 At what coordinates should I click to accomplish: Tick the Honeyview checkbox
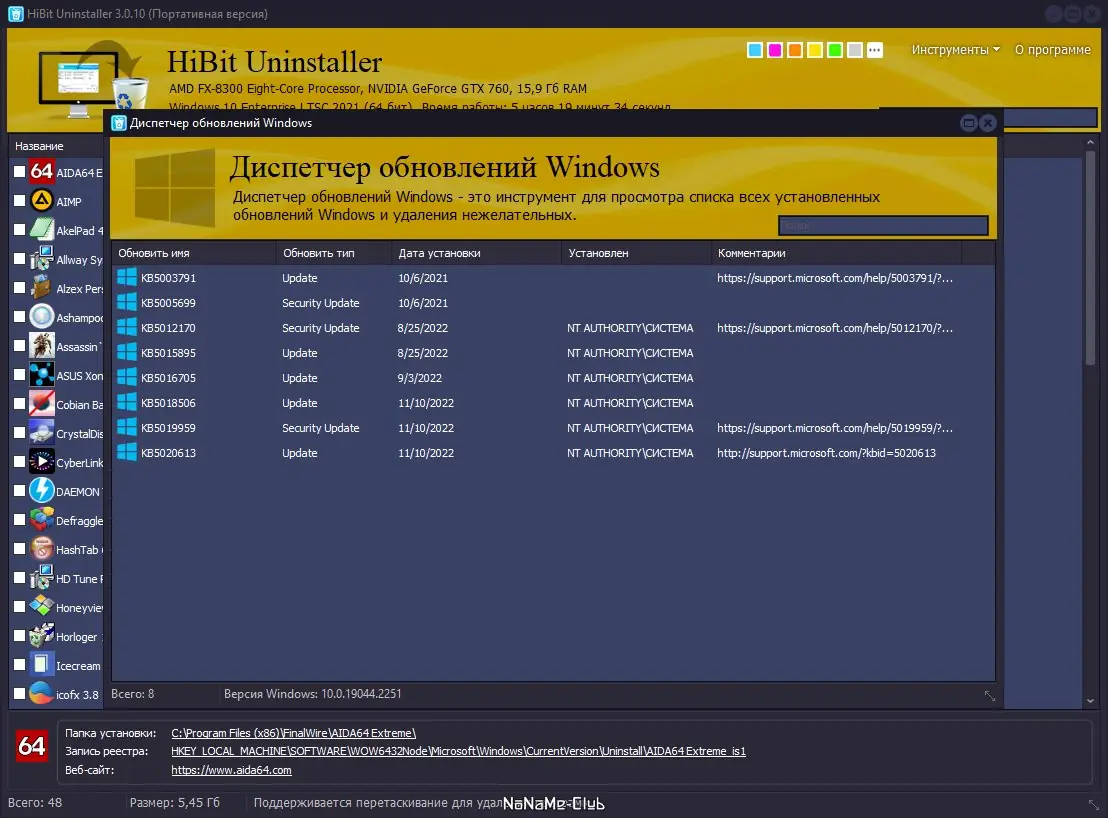coord(20,606)
